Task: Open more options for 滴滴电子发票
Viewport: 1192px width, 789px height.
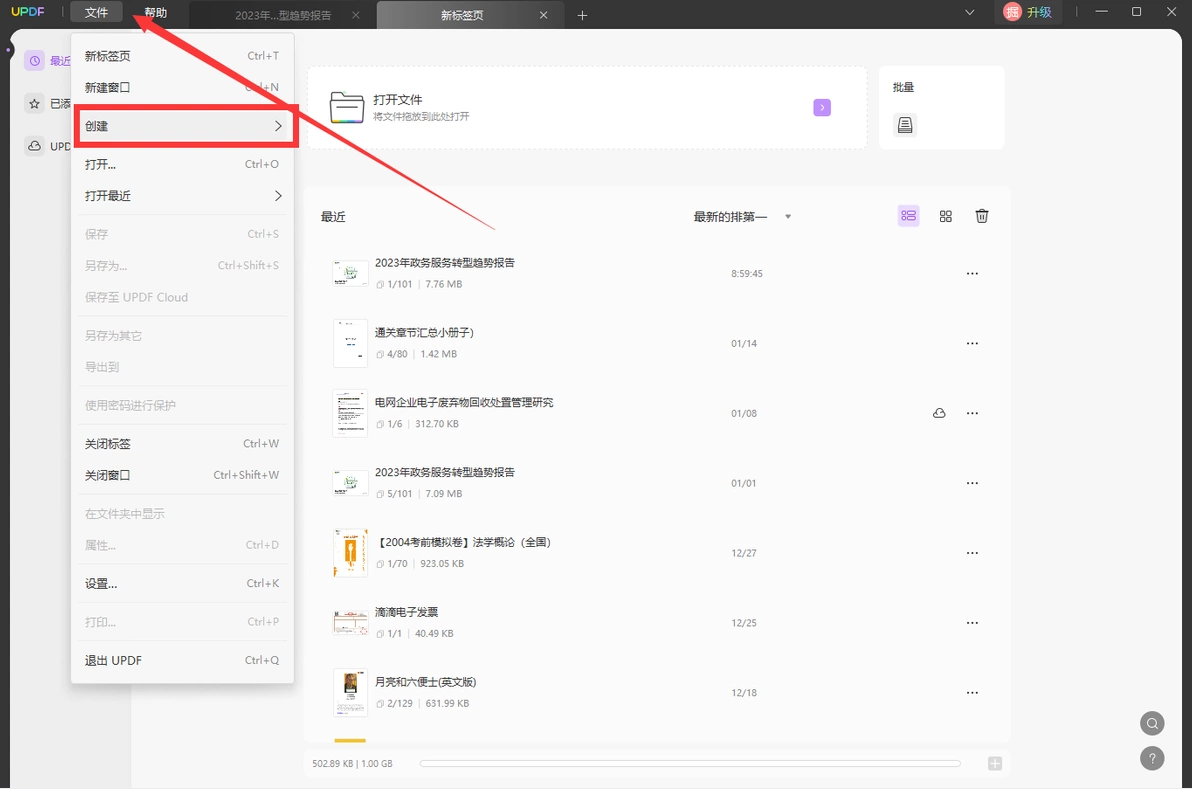Action: click(972, 623)
